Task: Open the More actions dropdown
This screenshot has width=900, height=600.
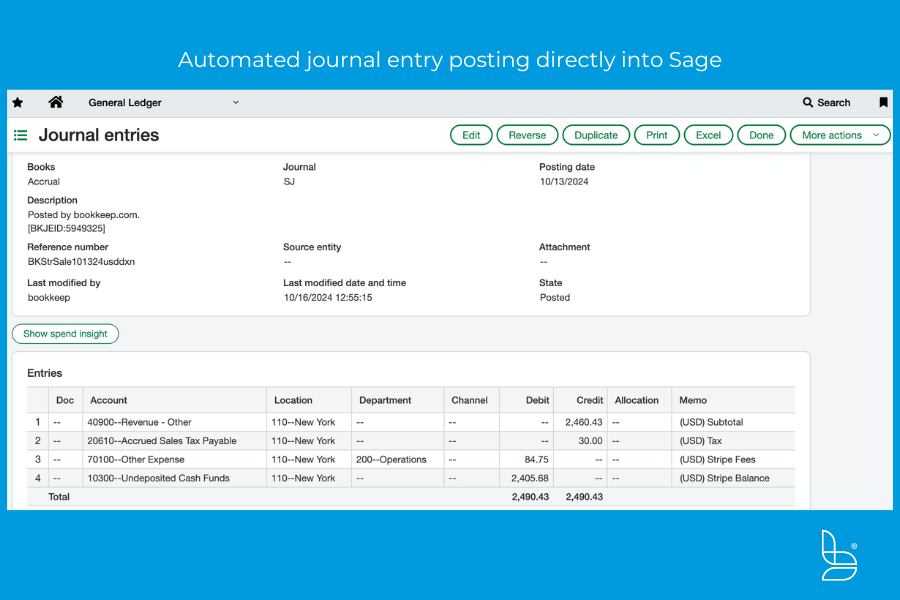Action: point(839,135)
